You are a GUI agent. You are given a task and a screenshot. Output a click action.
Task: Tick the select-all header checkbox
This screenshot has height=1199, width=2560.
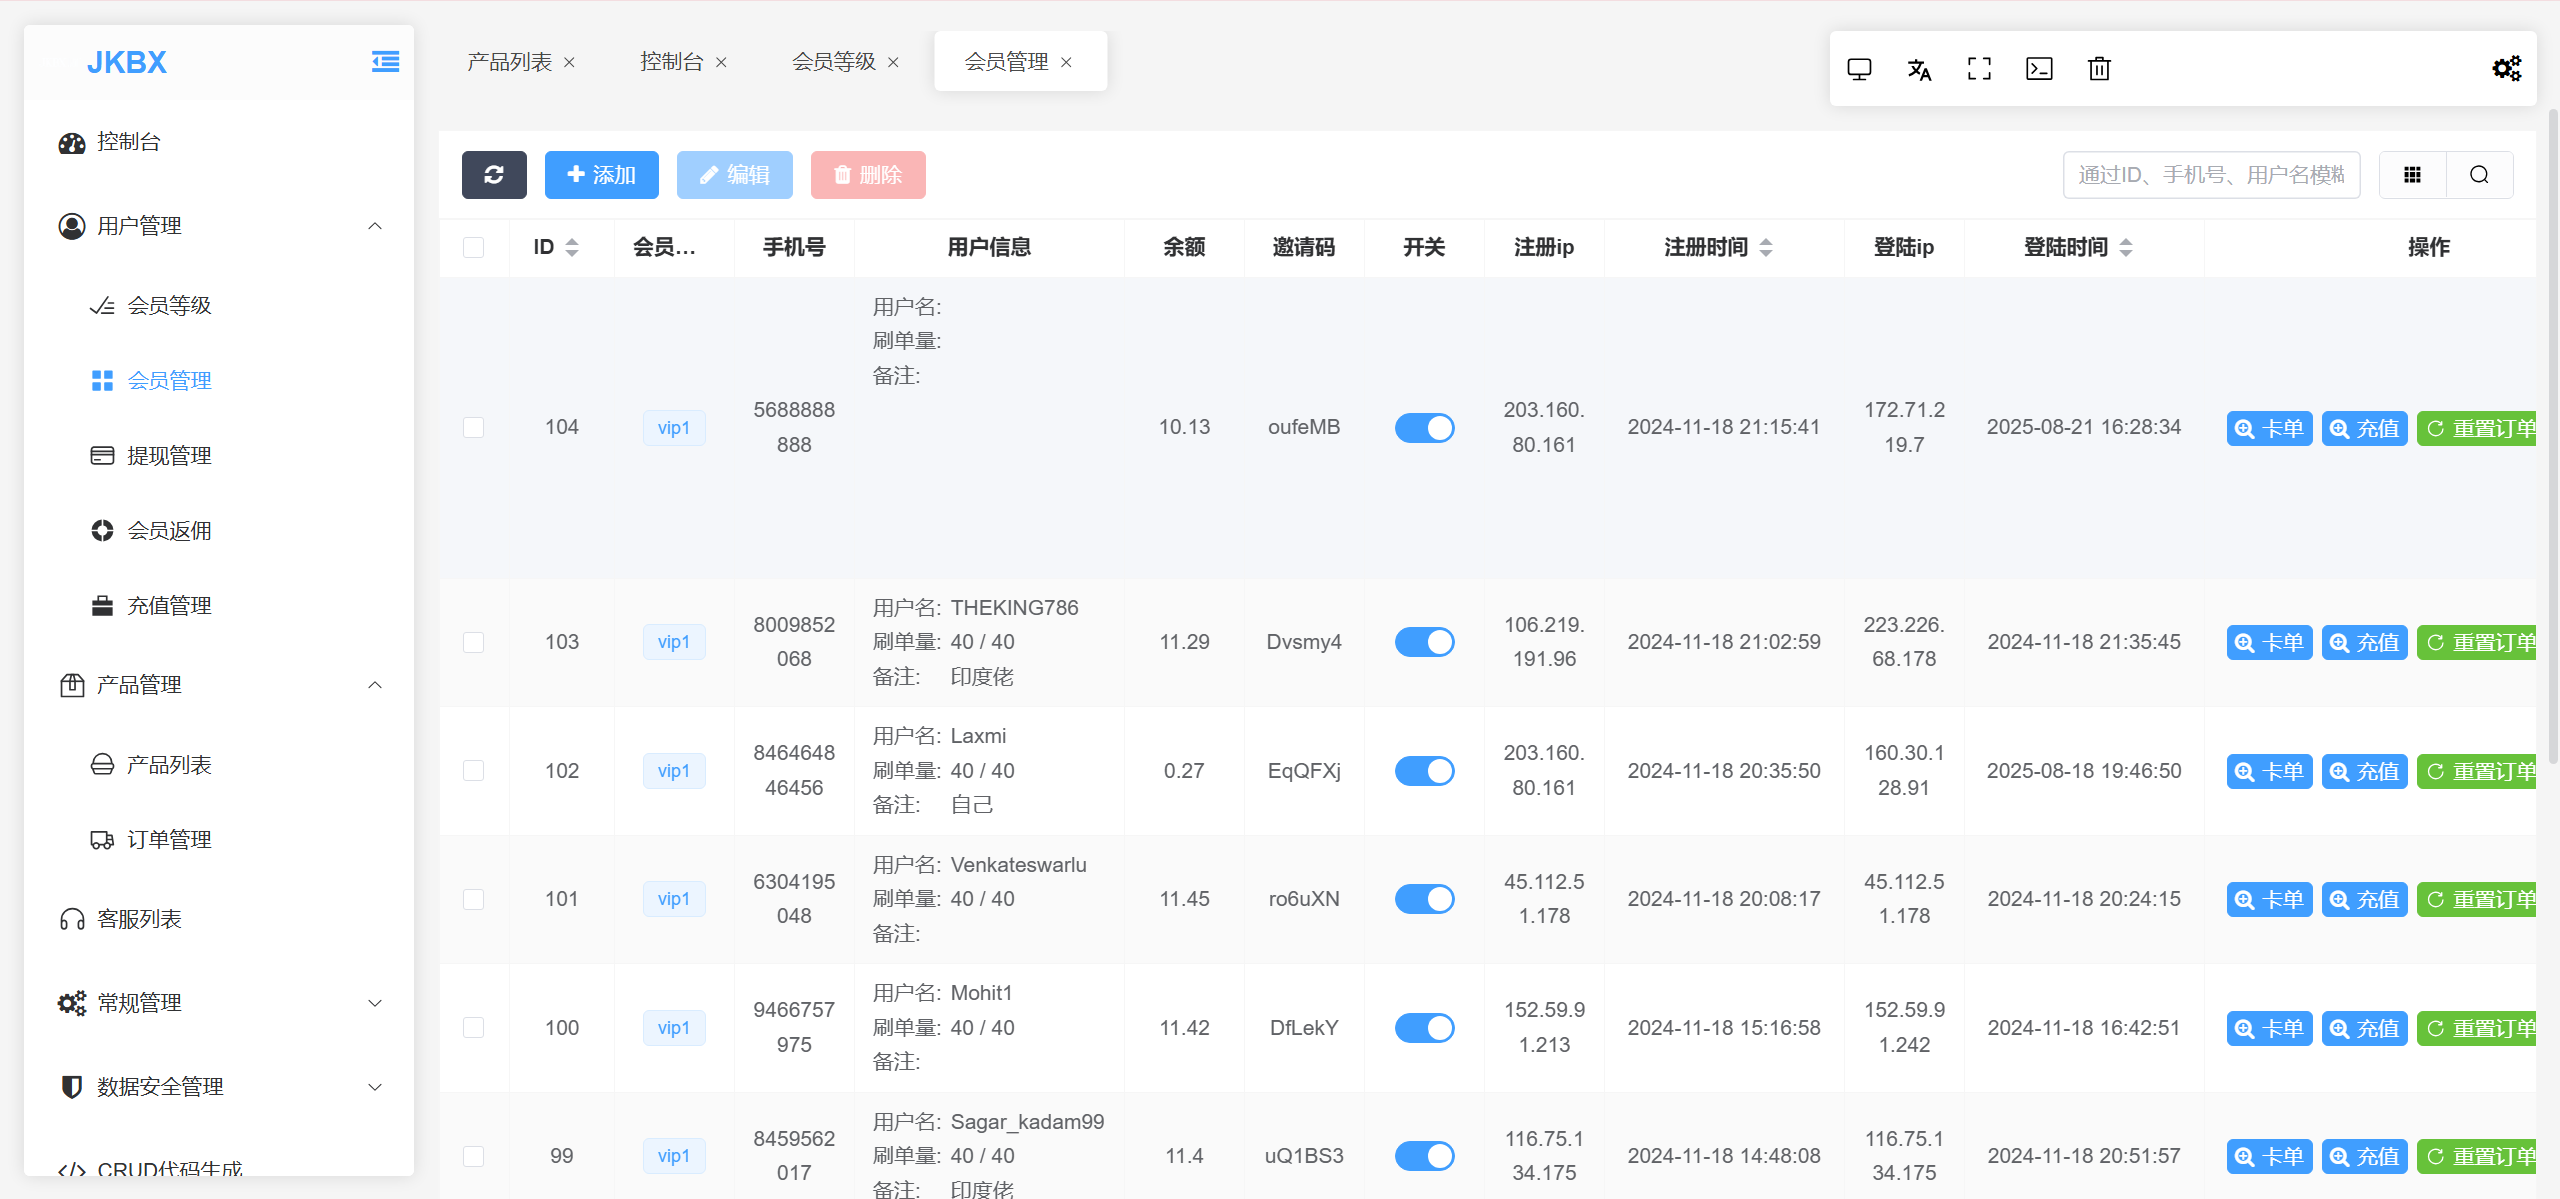[474, 247]
